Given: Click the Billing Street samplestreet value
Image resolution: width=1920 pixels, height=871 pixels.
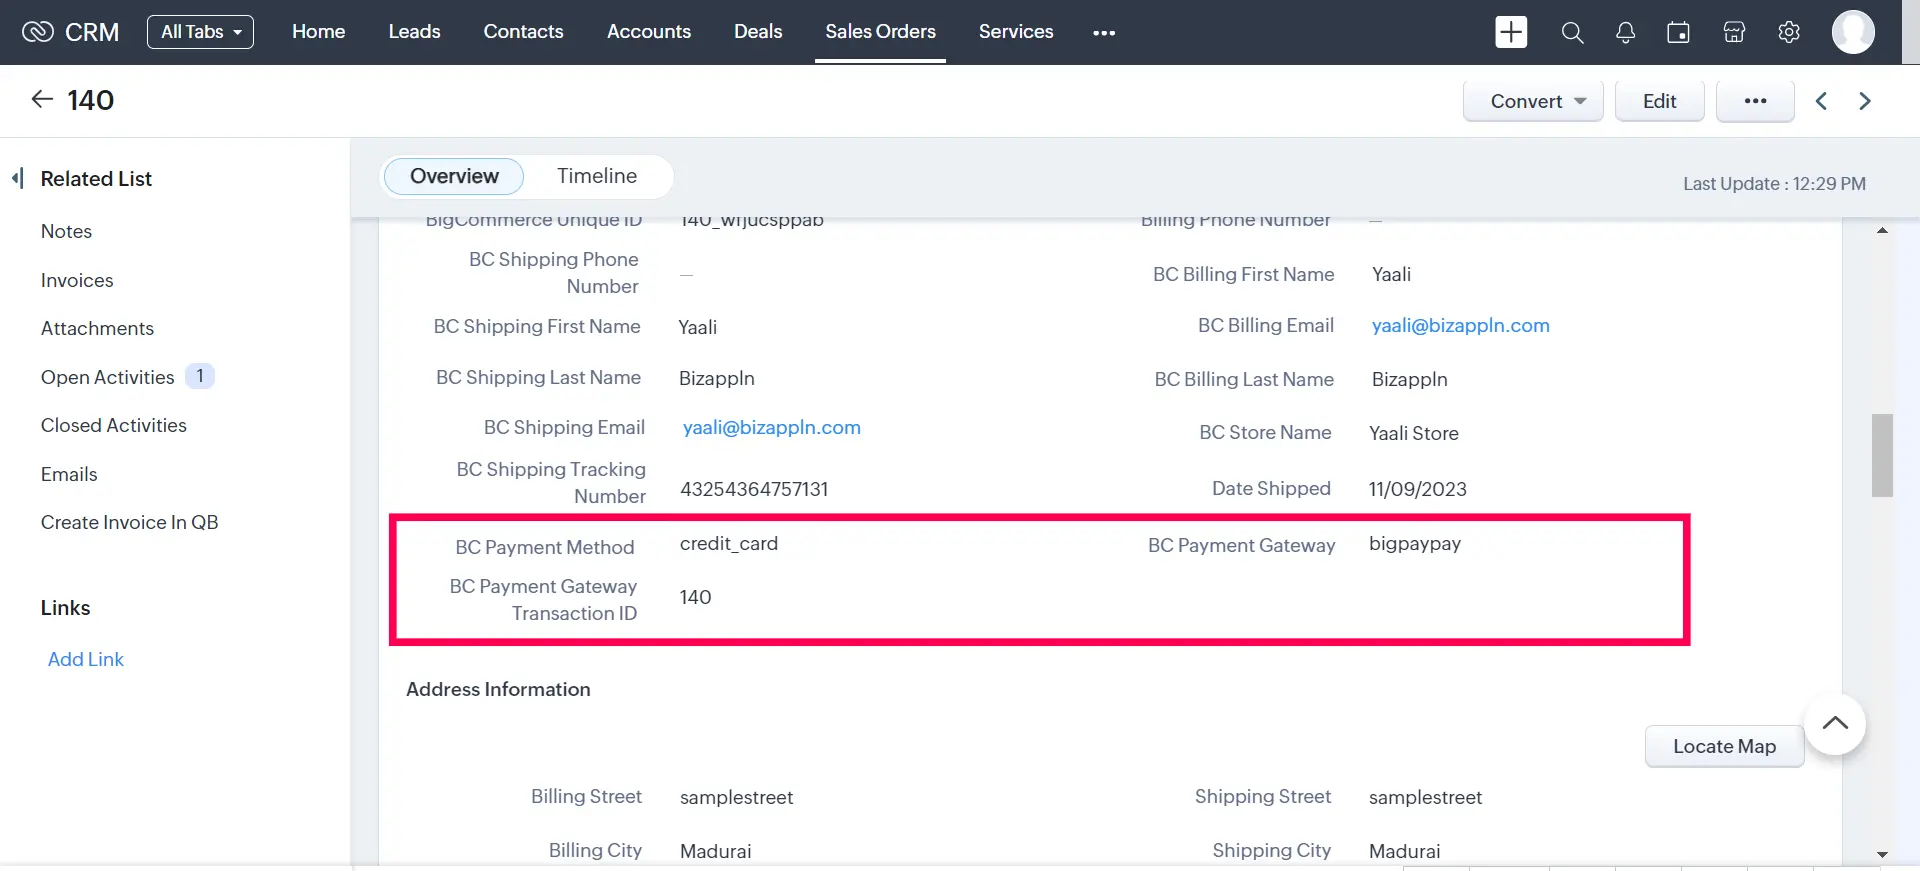Looking at the screenshot, I should [736, 797].
